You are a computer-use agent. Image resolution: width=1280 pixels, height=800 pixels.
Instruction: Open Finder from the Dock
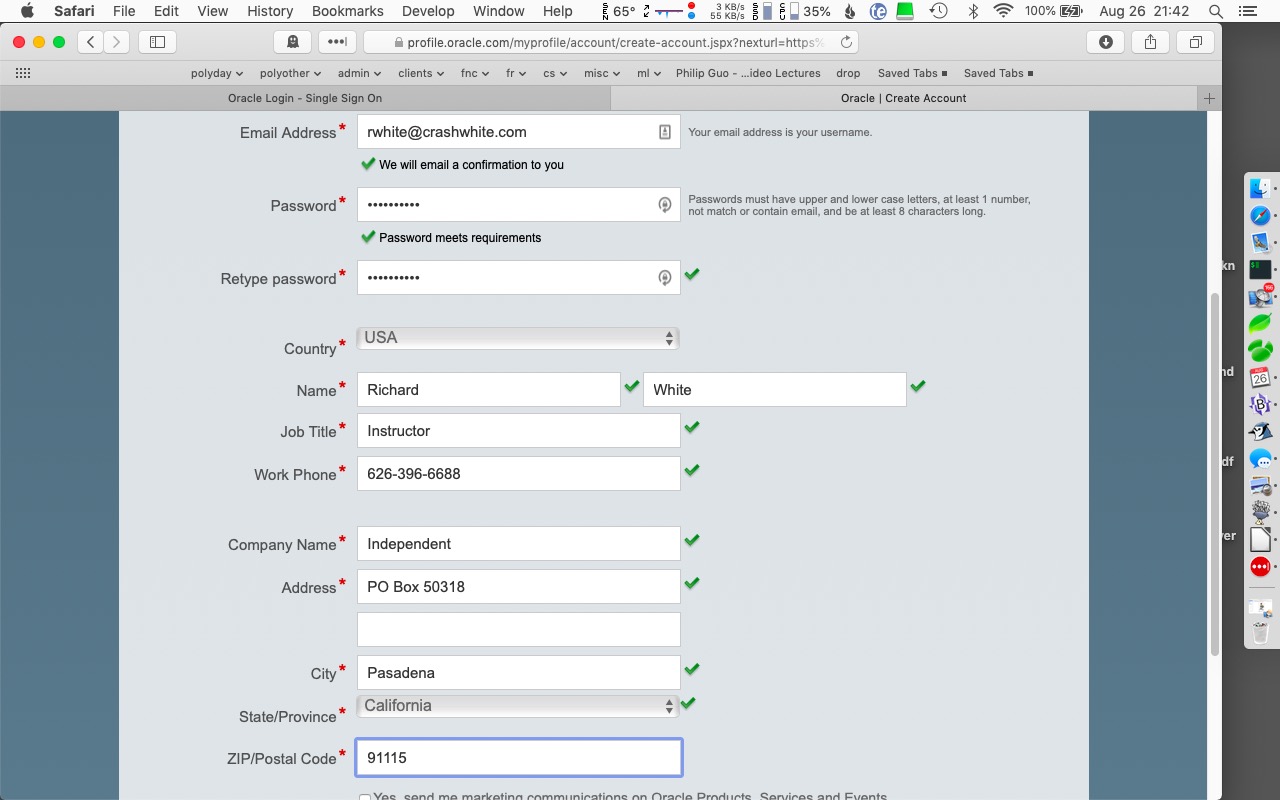[1260, 188]
